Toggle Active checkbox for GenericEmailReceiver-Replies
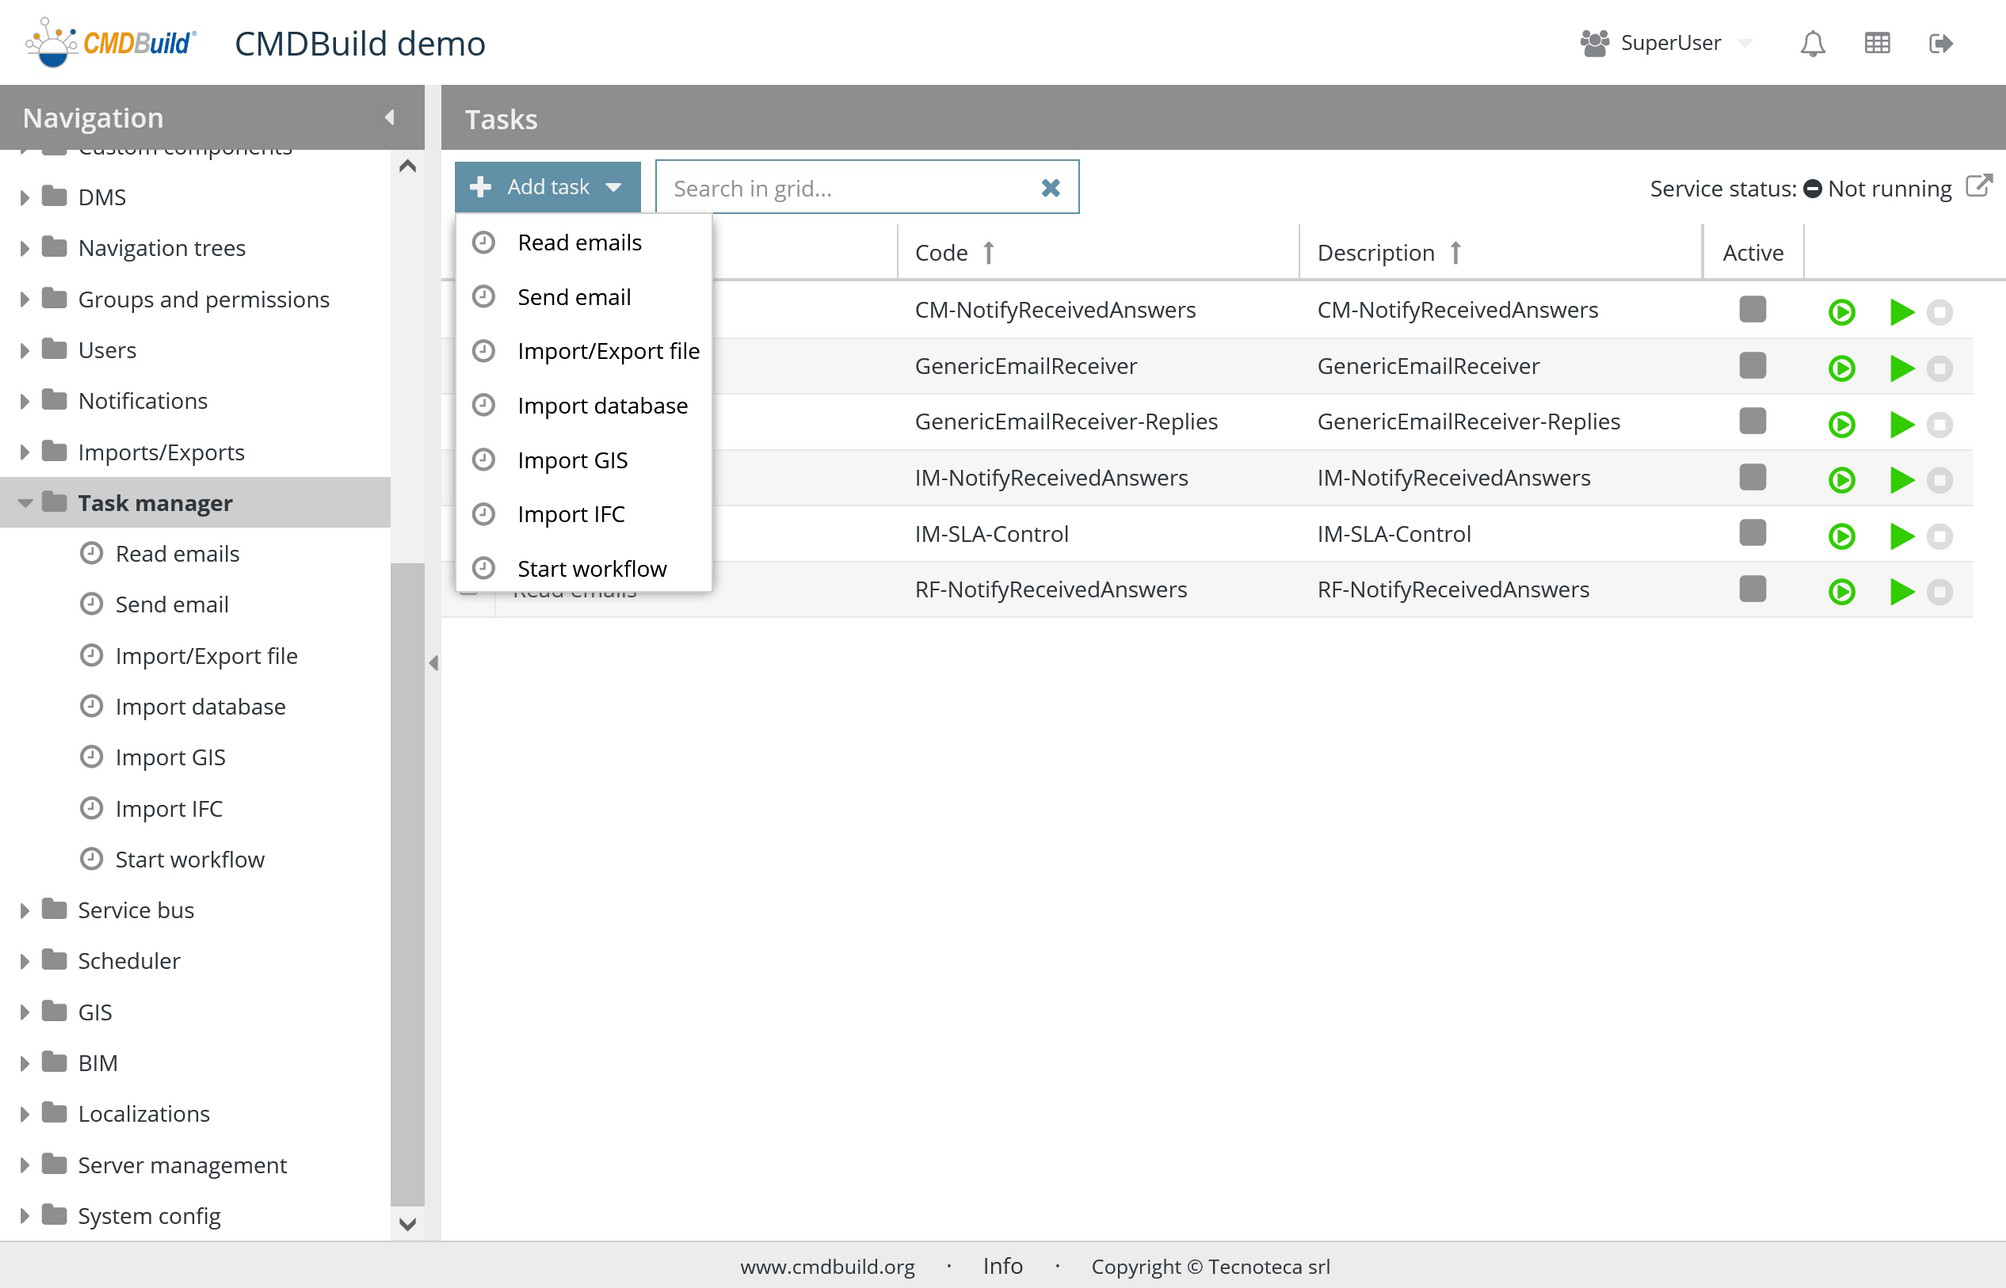Screen dimensions: 2006x1288 [1752, 422]
